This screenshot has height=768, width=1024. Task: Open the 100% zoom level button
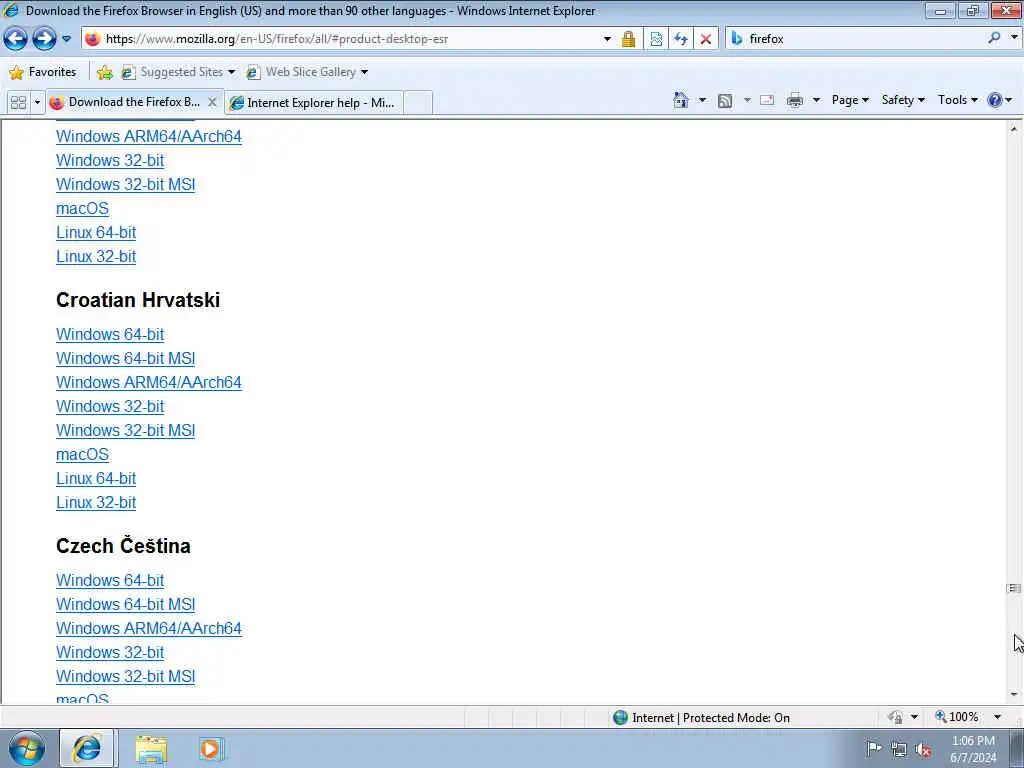(x=957, y=717)
